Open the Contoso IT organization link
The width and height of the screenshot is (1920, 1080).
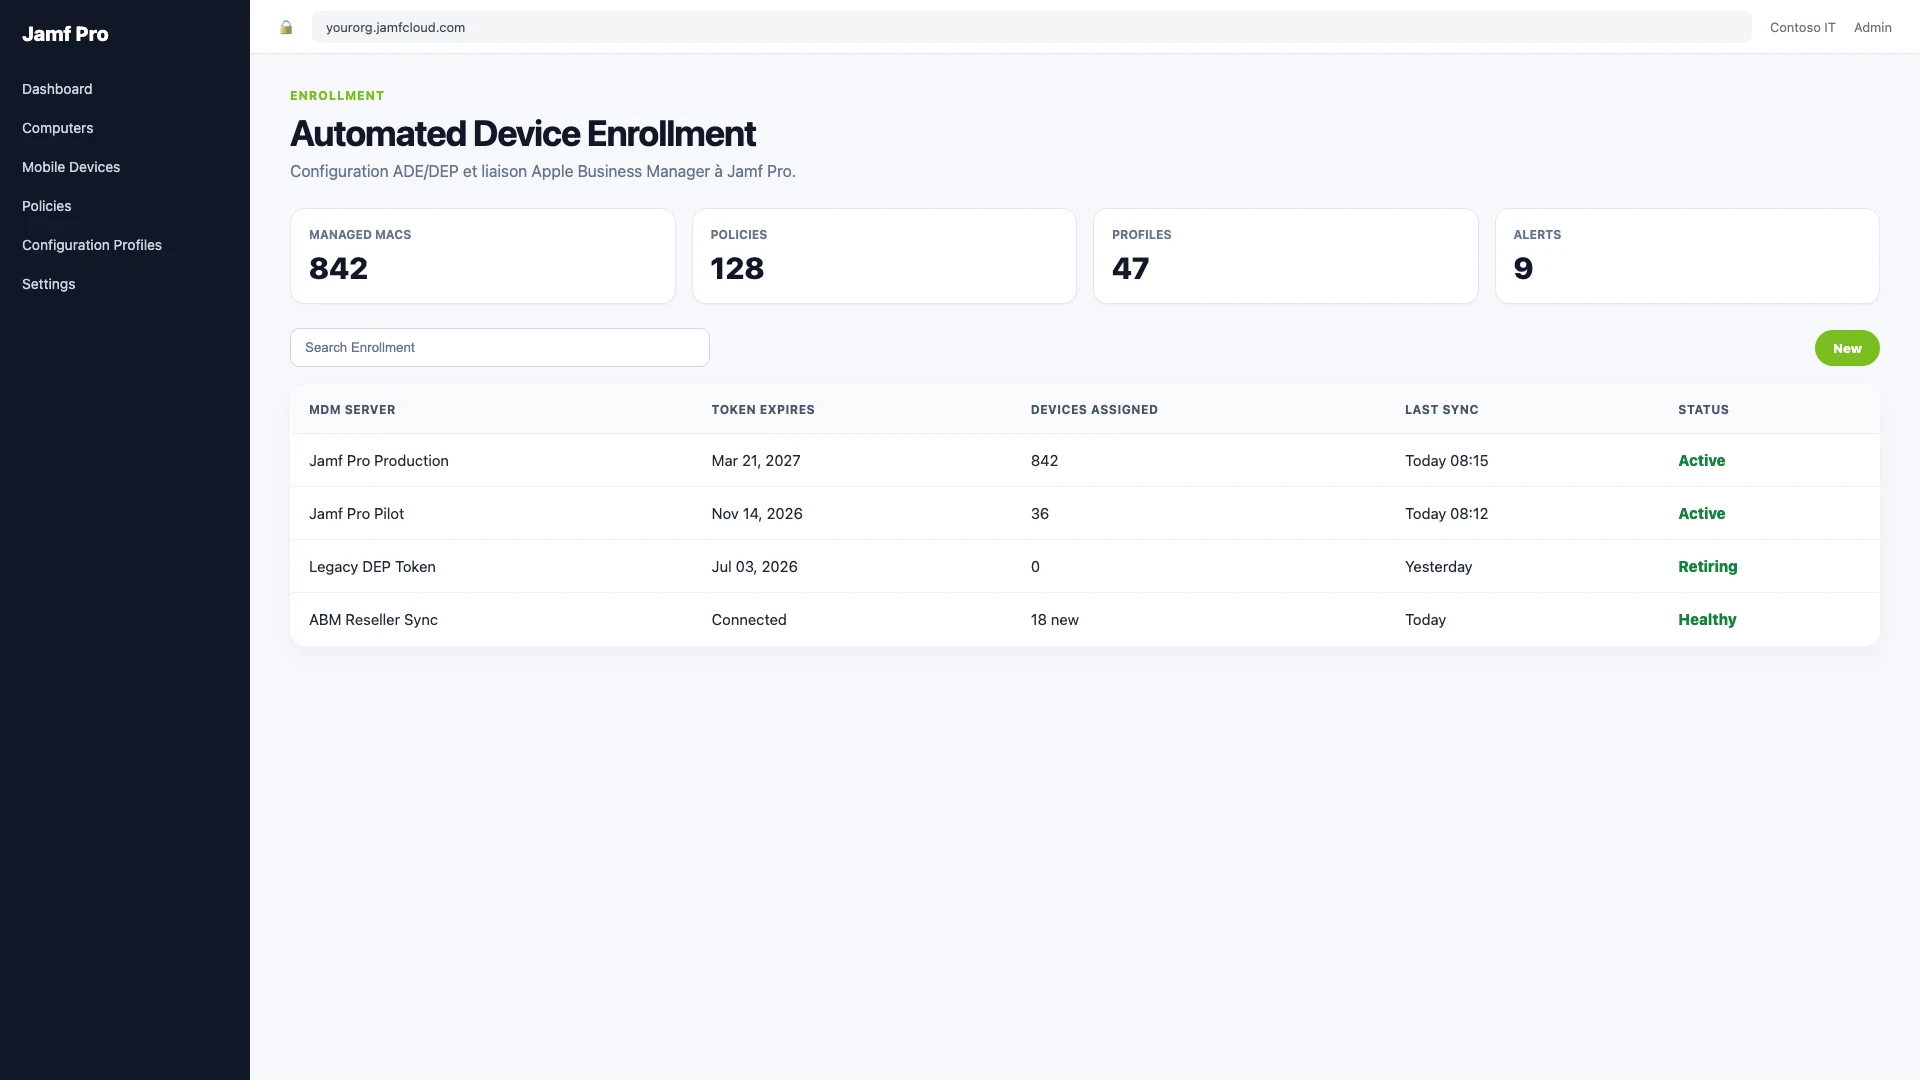tap(1802, 27)
